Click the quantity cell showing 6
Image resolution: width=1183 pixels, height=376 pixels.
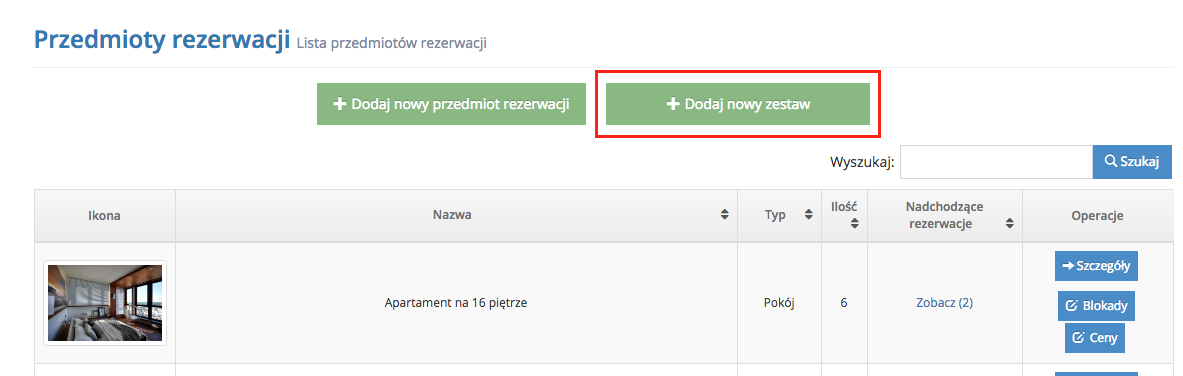[x=843, y=303]
